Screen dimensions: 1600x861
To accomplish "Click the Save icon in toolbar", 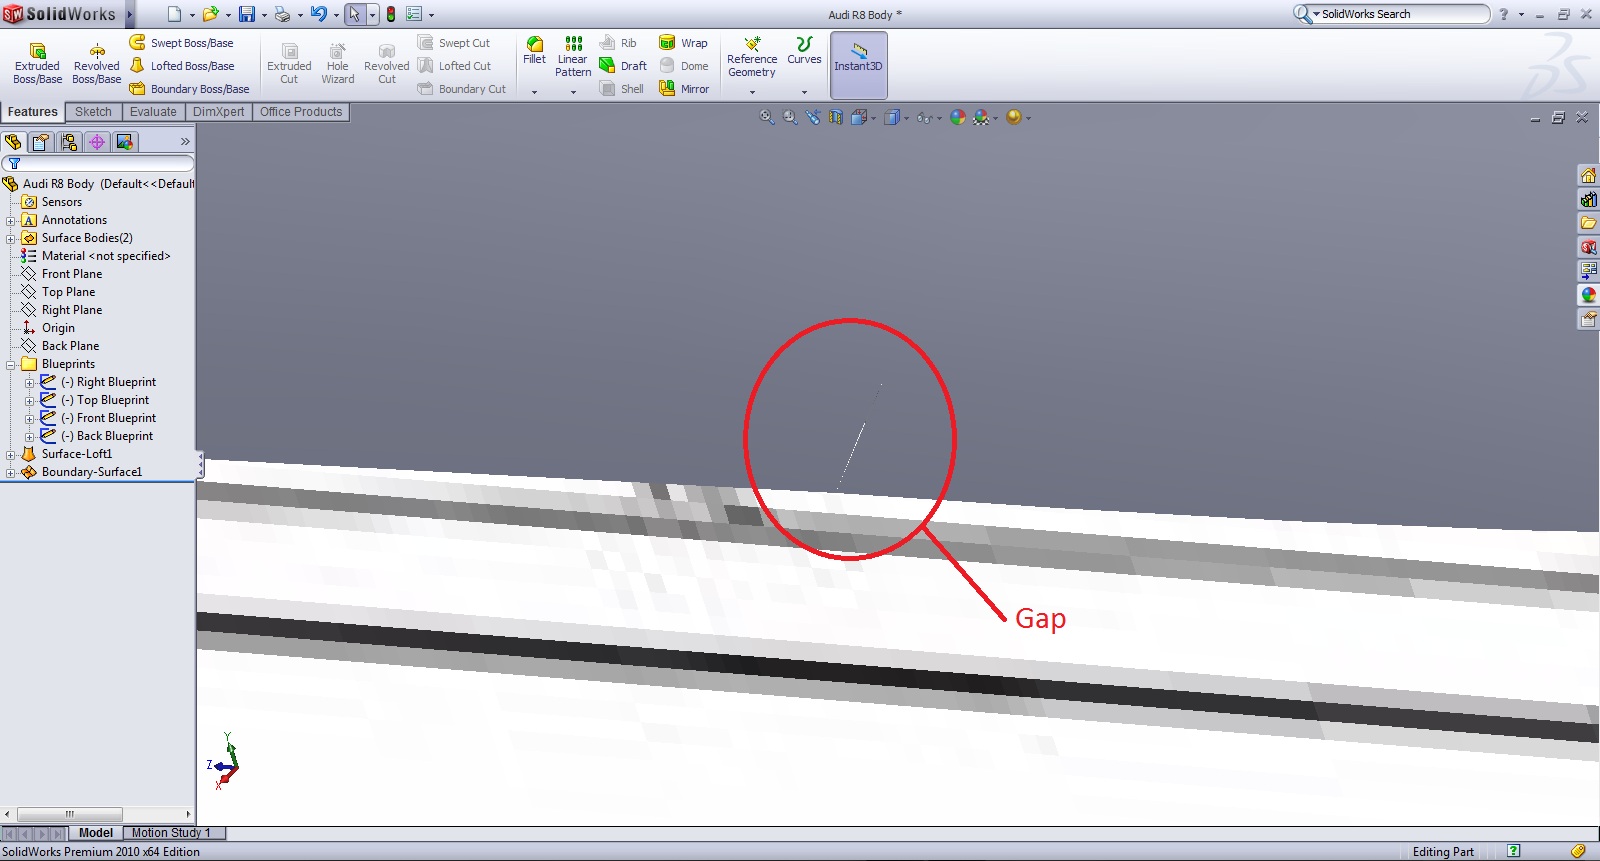I will click(246, 14).
